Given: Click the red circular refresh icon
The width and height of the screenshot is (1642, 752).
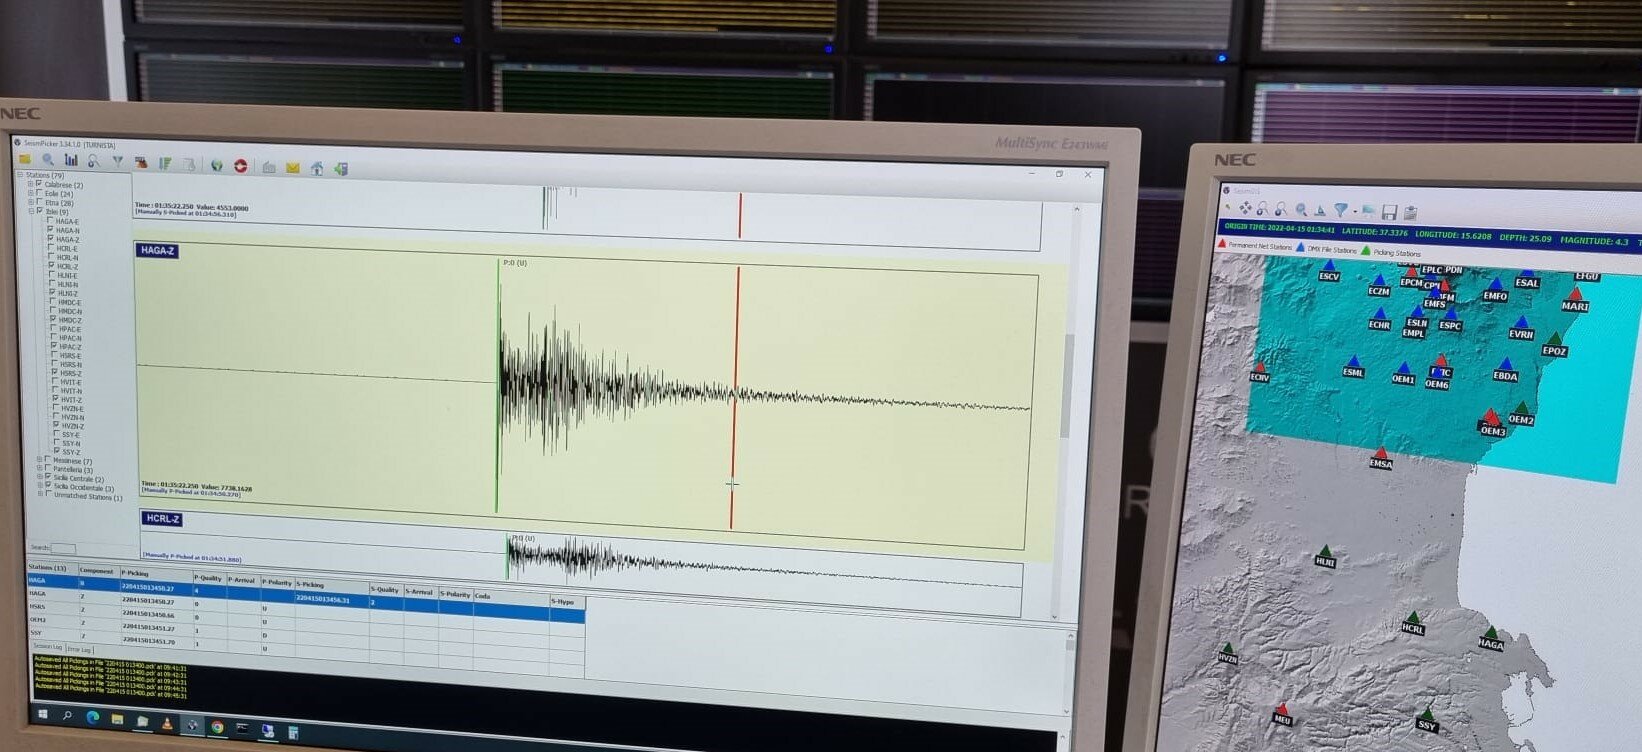Looking at the screenshot, I should [240, 165].
